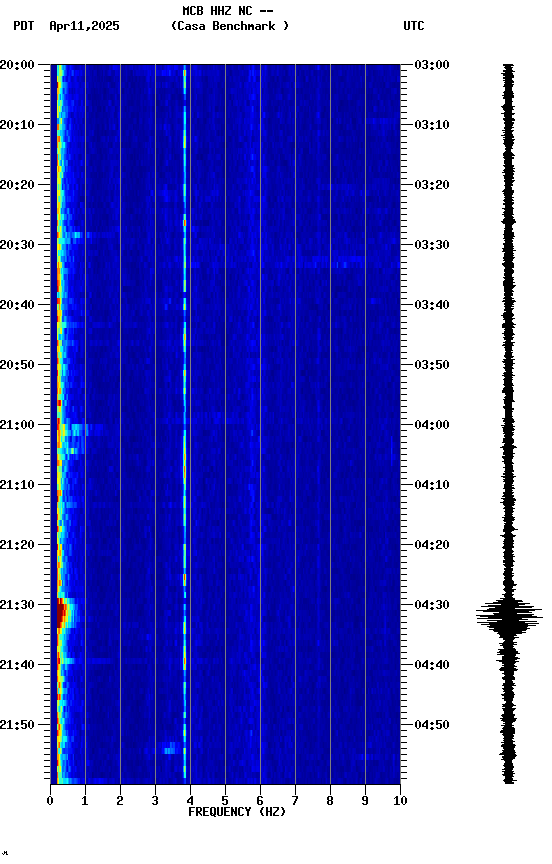Click the 'UTC' timezone label
Viewport: 552px width, 864px height.
[x=414, y=26]
